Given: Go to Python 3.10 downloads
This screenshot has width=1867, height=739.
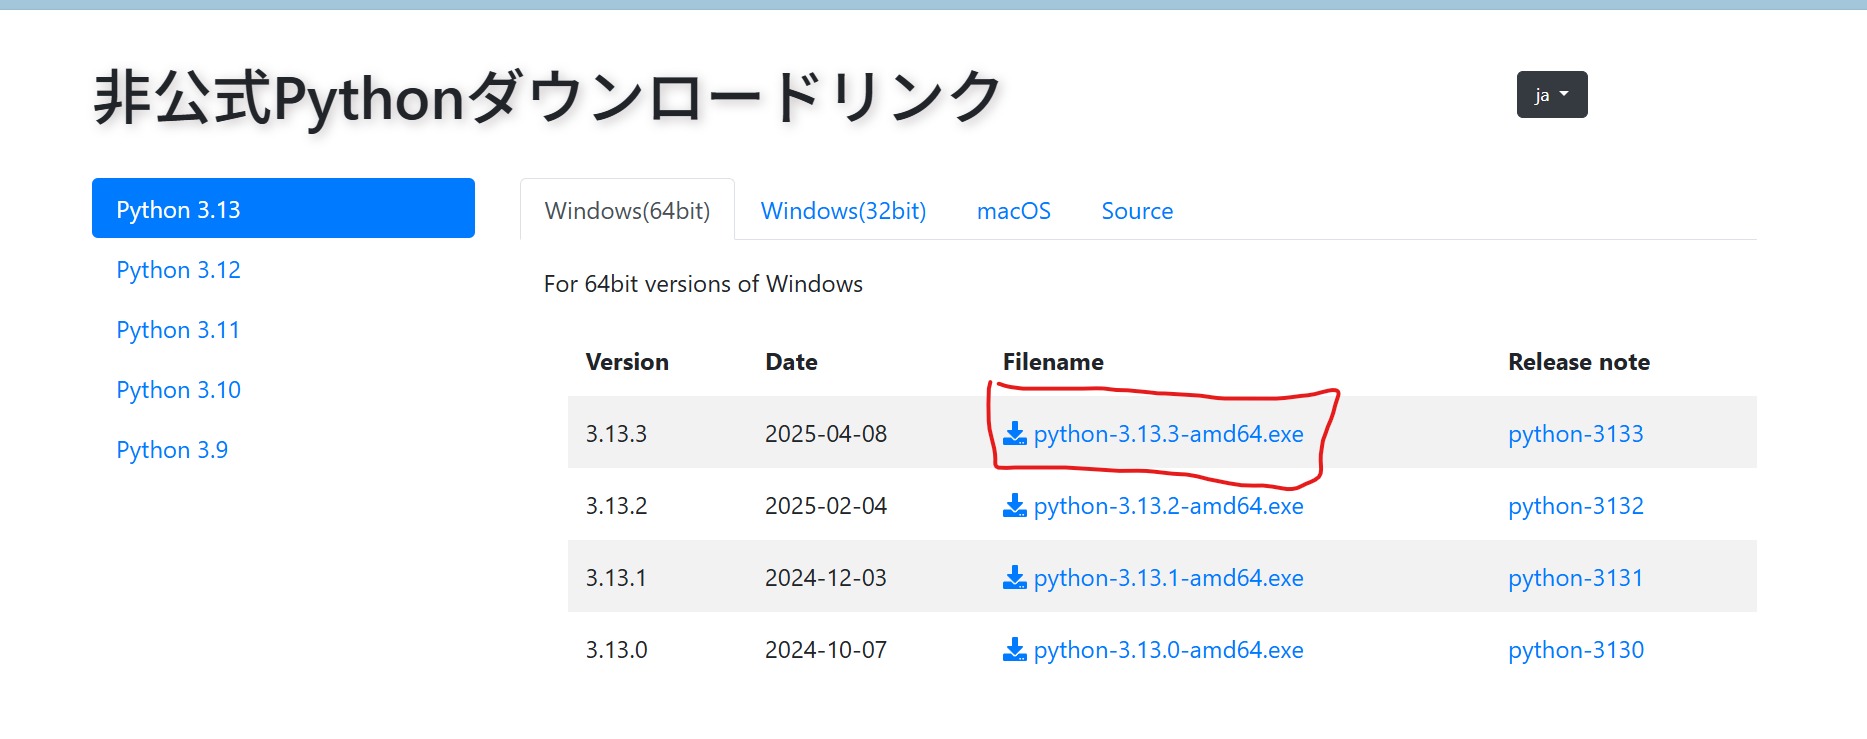Looking at the screenshot, I should 178,390.
